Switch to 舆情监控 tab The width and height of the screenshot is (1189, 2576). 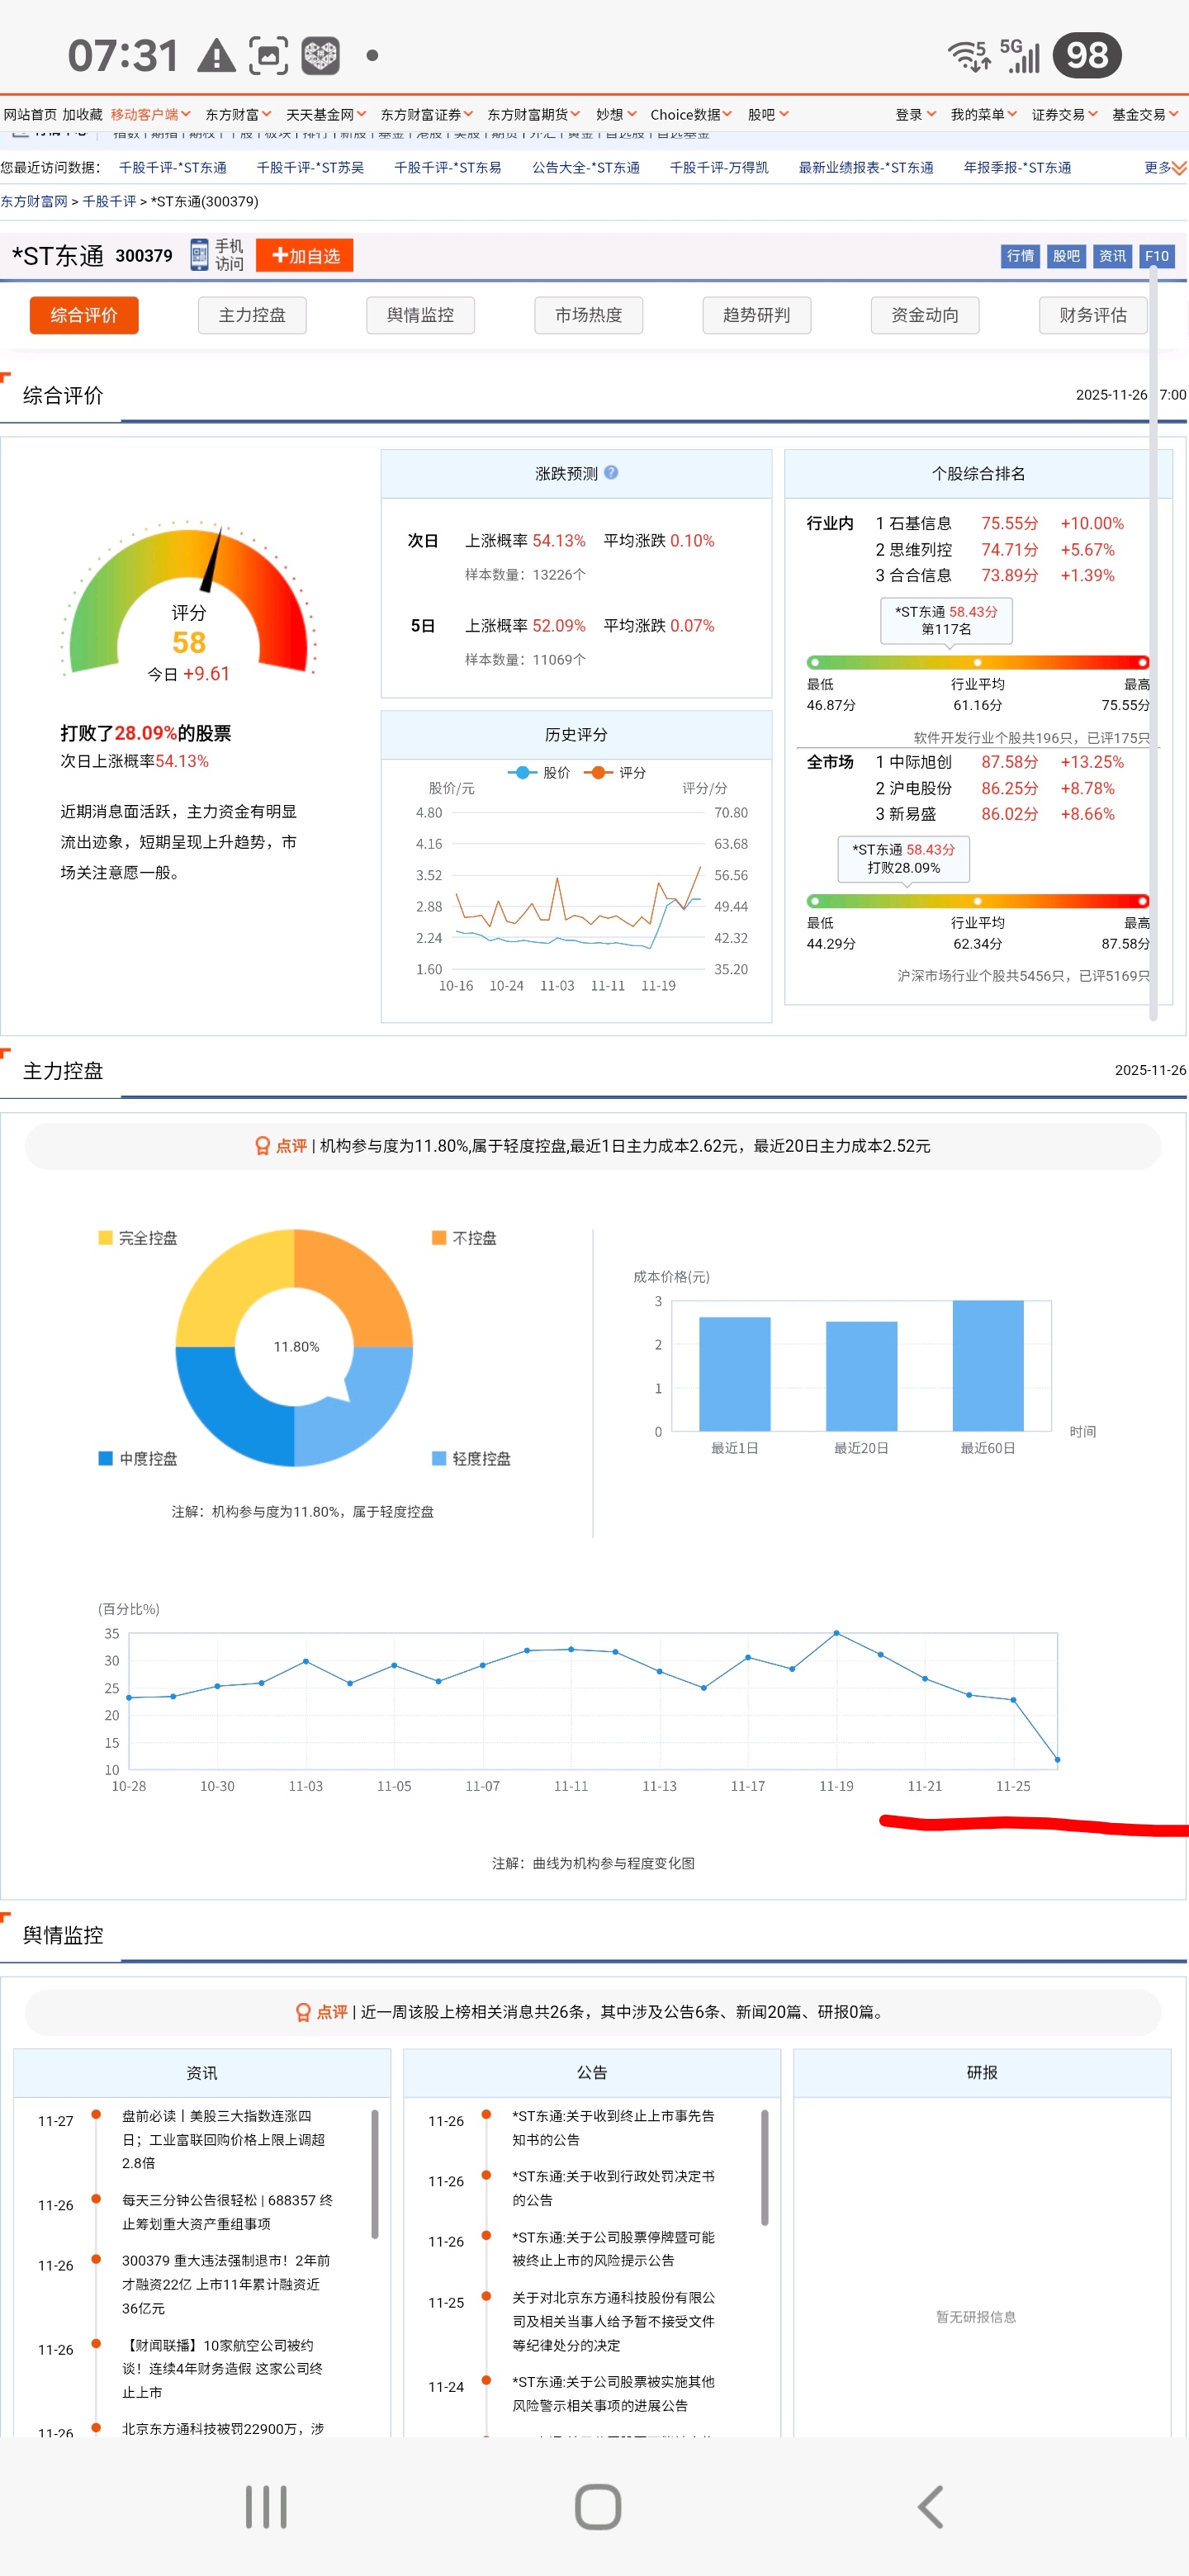click(420, 315)
